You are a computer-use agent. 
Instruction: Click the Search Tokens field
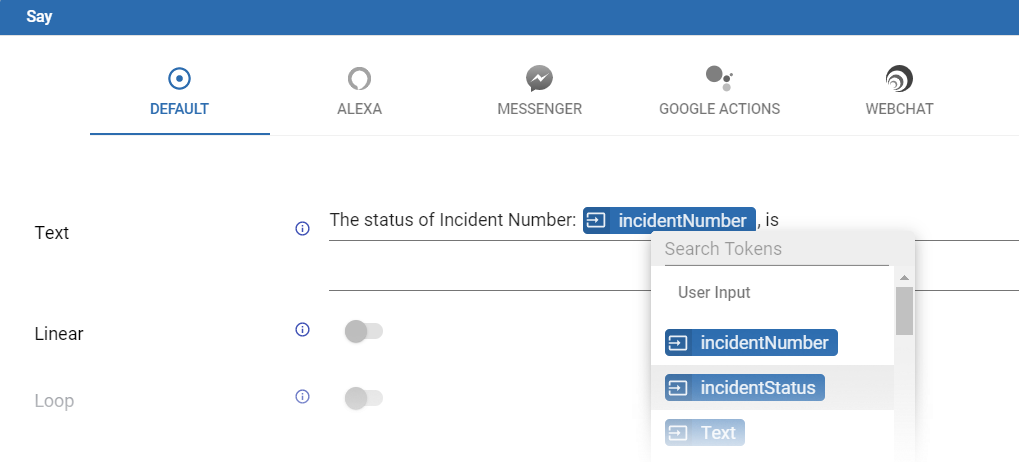[x=776, y=249]
